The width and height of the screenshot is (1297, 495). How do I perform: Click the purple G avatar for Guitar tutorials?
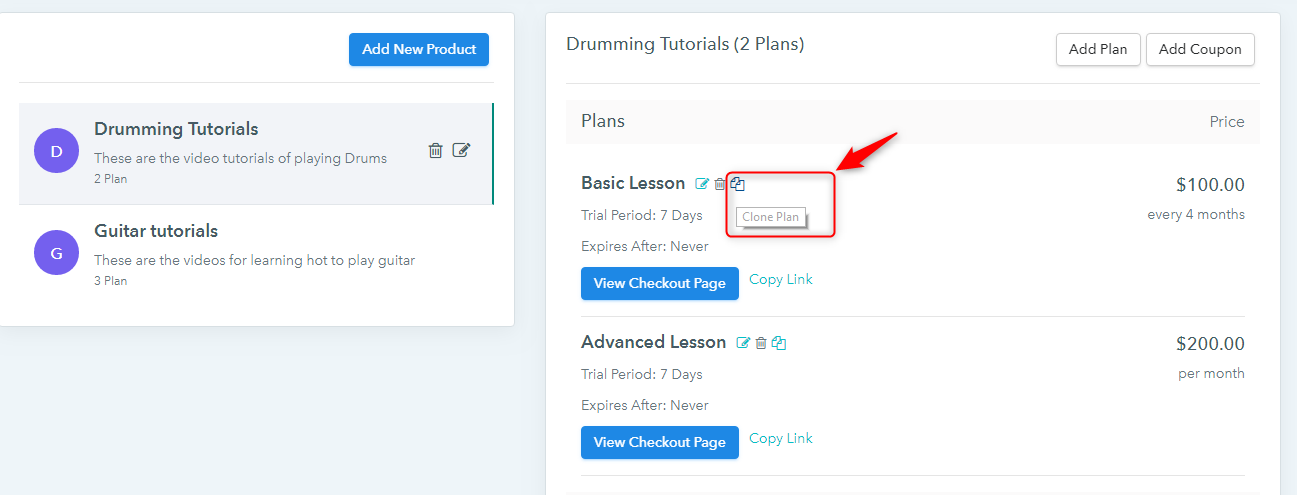pos(56,252)
